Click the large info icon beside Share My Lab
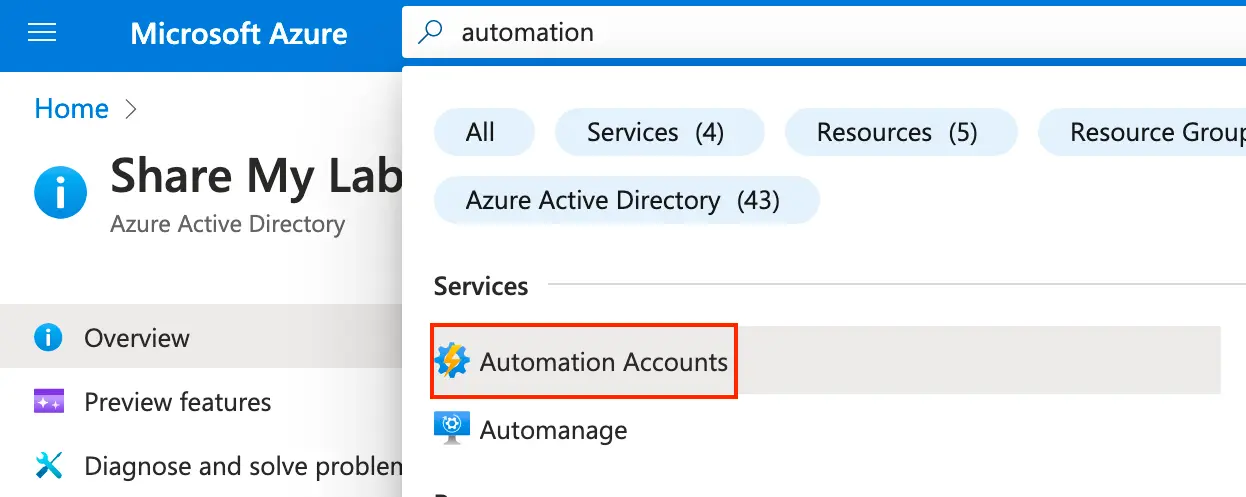 pyautogui.click(x=60, y=192)
